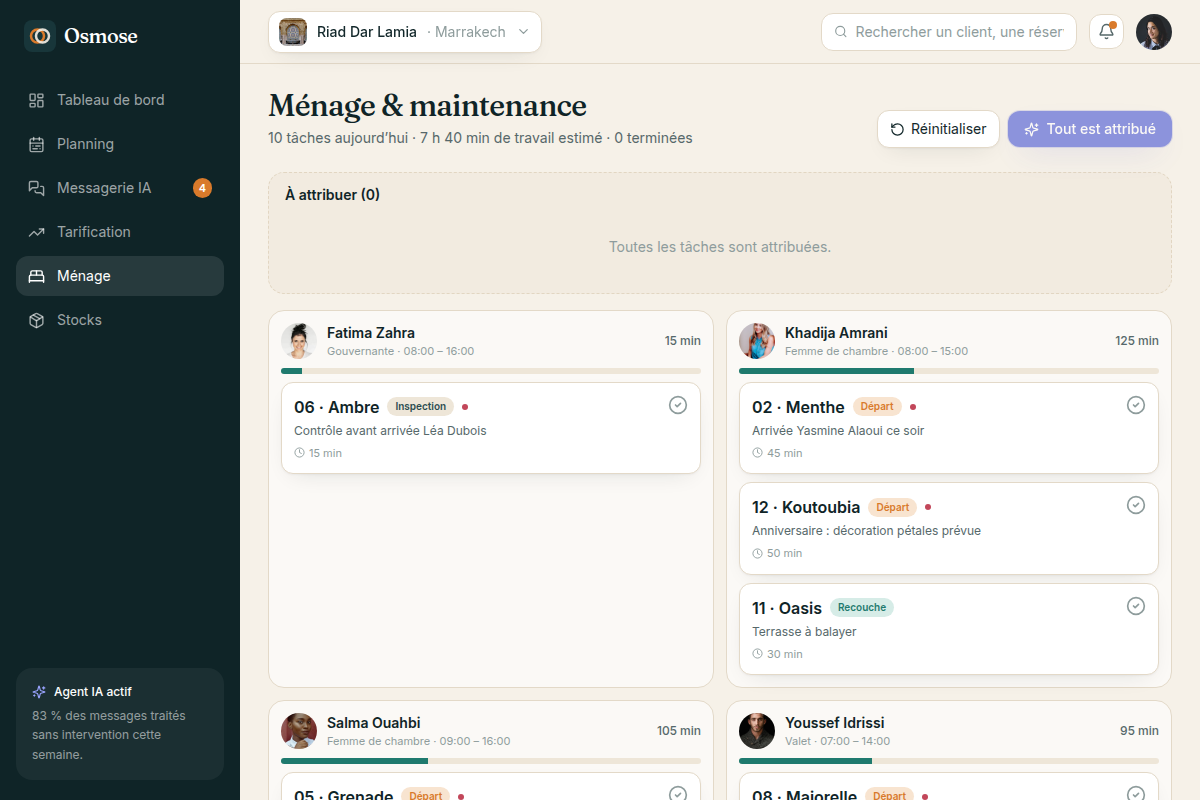The width and height of the screenshot is (1200, 800).
Task: Open Tarification in sidebar
Action: point(120,232)
